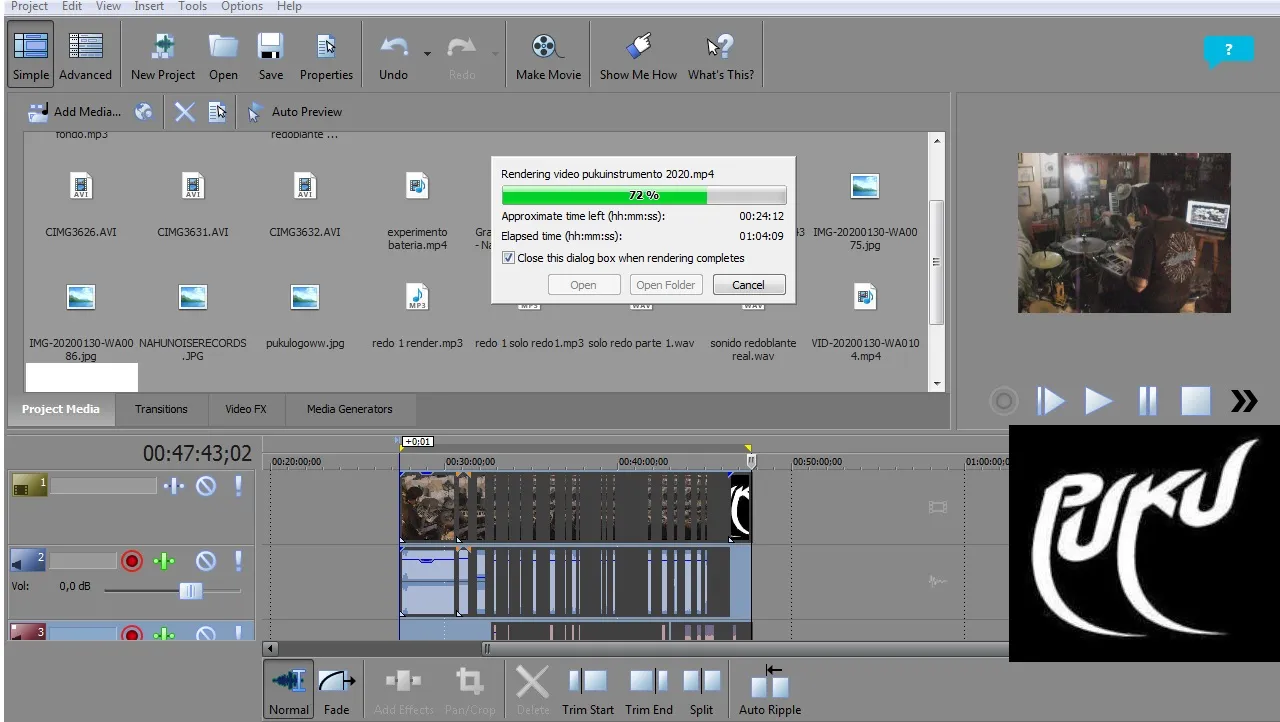Viewport: 1280px width, 722px height.
Task: Mute audio track 2
Action: [x=206, y=561]
